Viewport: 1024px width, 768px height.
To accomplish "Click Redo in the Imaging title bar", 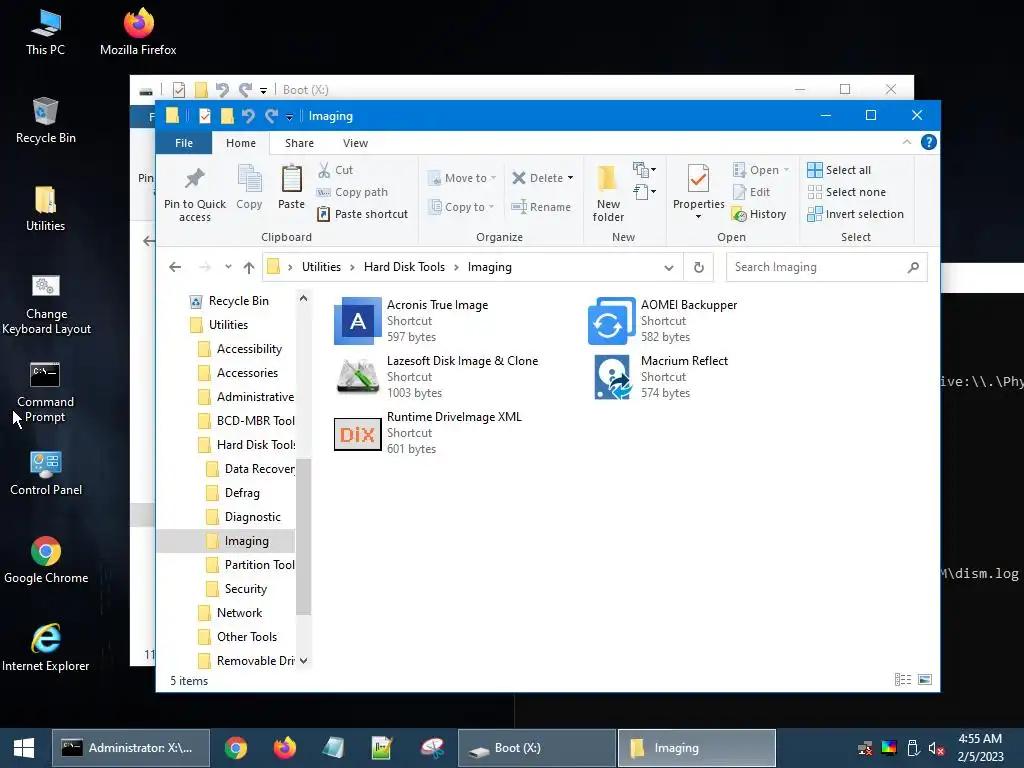I will click(271, 116).
